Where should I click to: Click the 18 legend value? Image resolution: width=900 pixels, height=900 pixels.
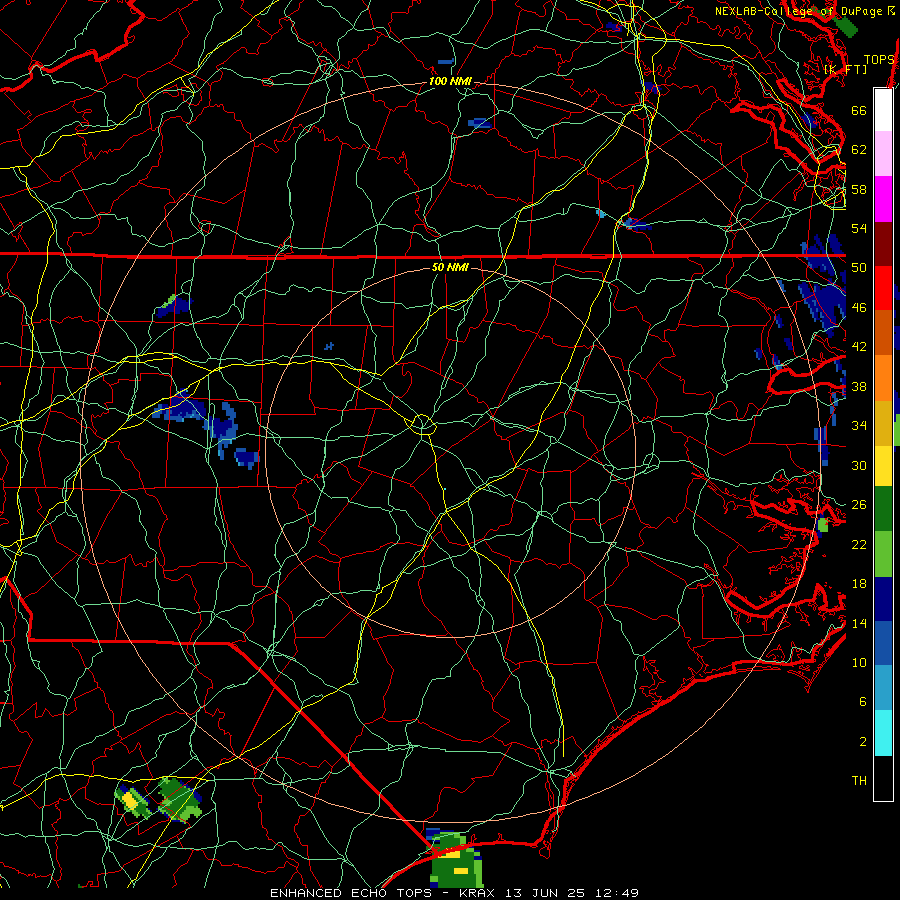859,584
